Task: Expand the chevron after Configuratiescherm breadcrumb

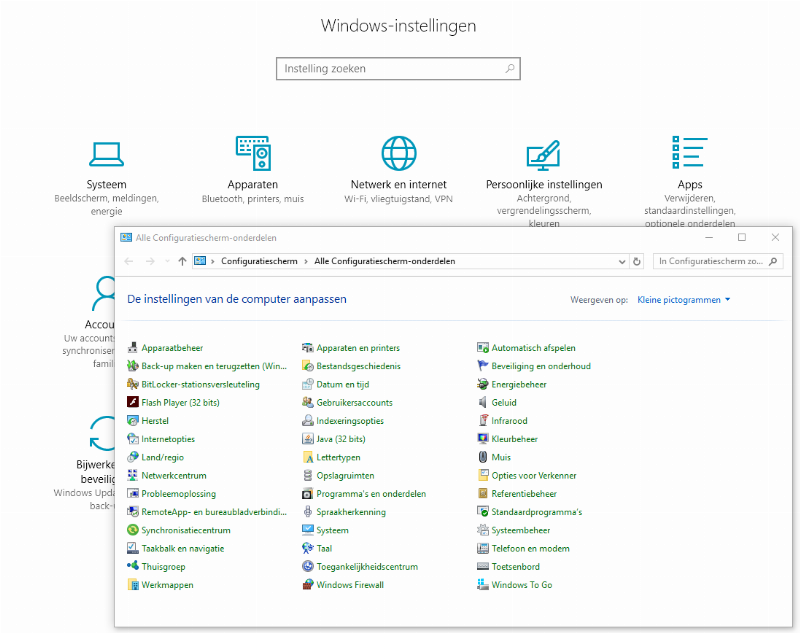Action: pos(306,261)
